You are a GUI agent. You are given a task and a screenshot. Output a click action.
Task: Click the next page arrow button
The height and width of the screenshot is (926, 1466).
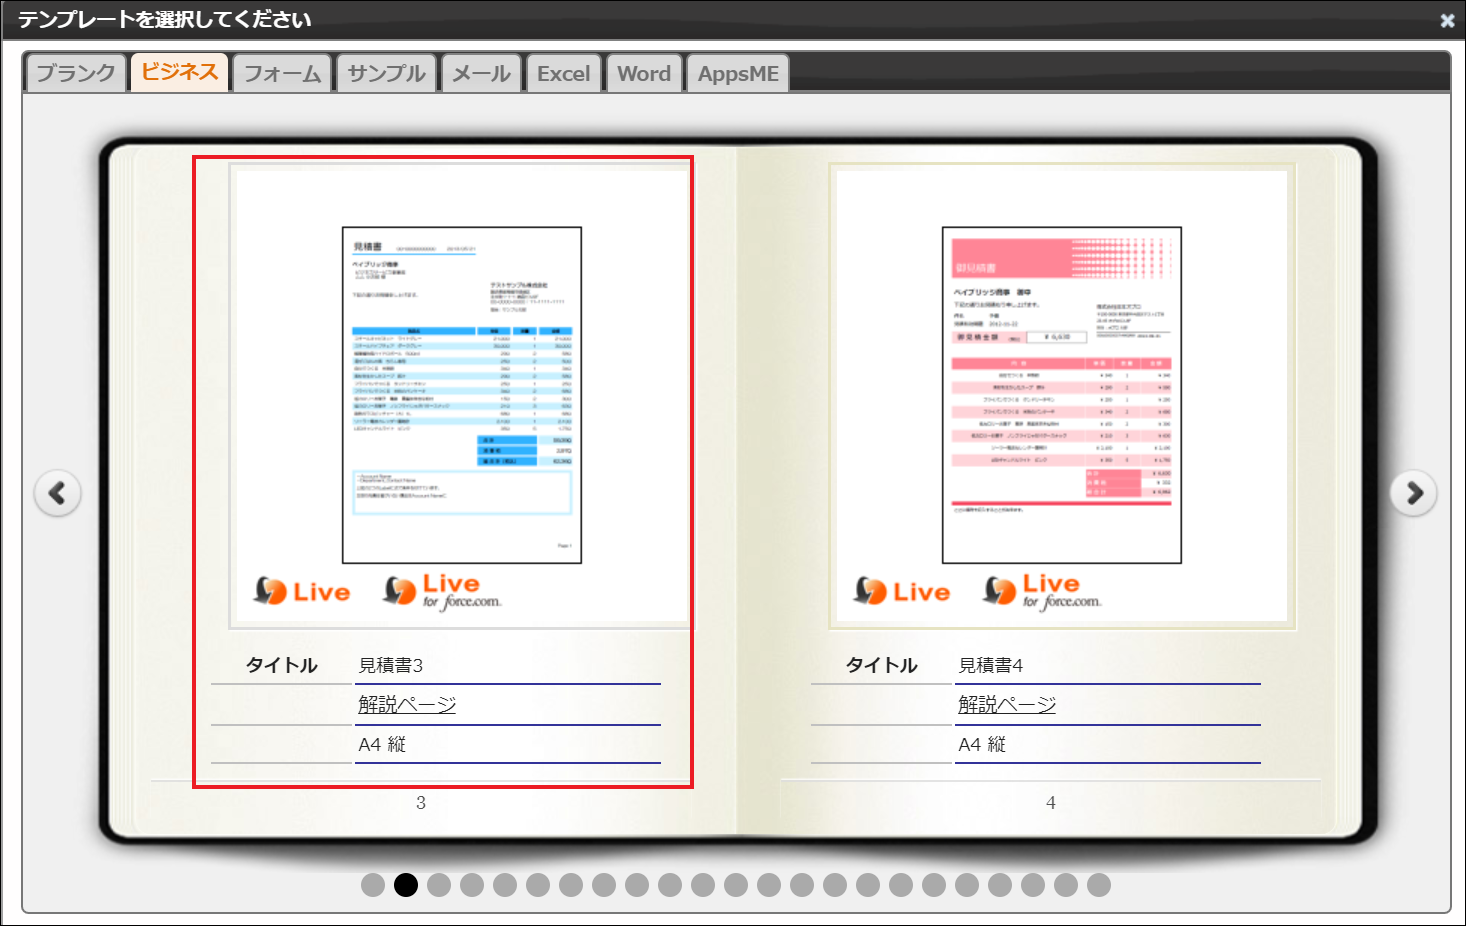pos(1413,493)
